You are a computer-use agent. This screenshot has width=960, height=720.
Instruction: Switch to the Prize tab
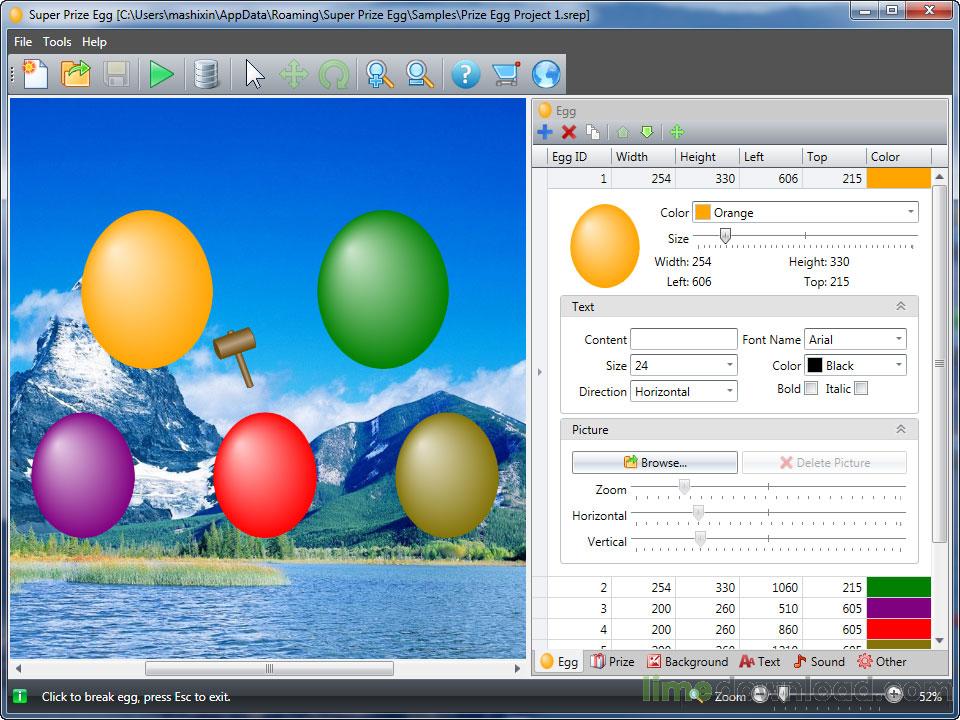612,662
